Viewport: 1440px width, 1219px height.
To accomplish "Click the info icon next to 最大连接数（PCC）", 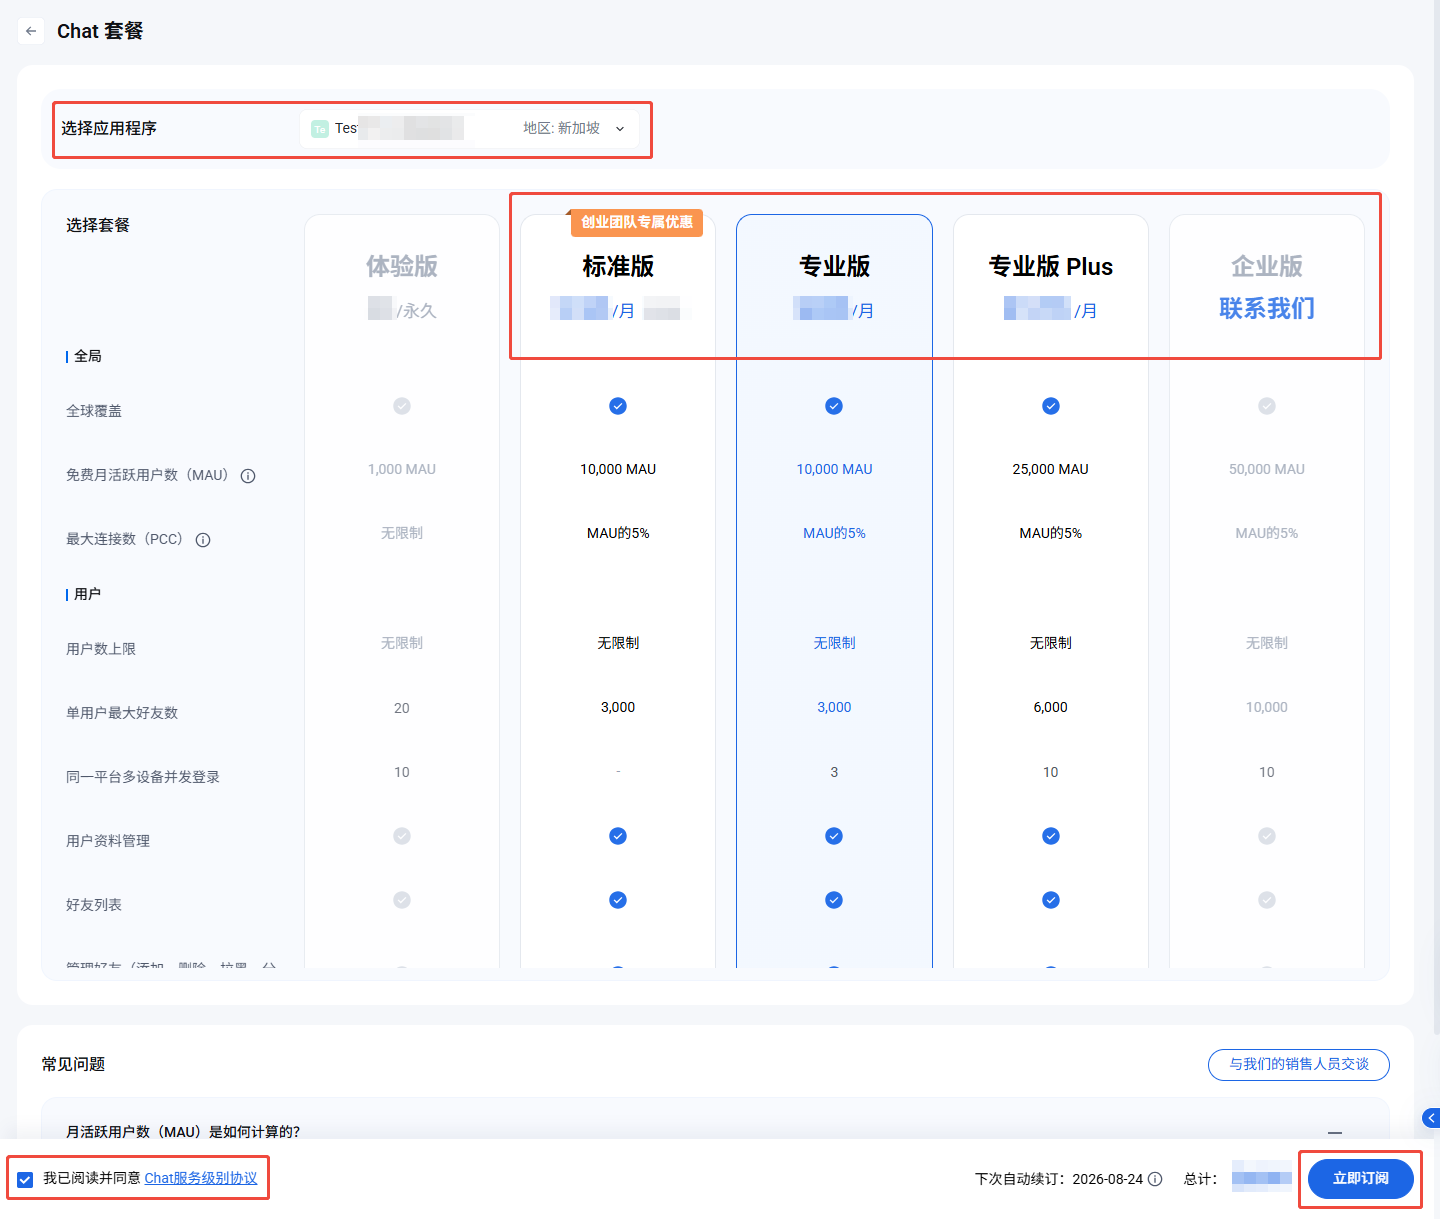I will coord(203,540).
